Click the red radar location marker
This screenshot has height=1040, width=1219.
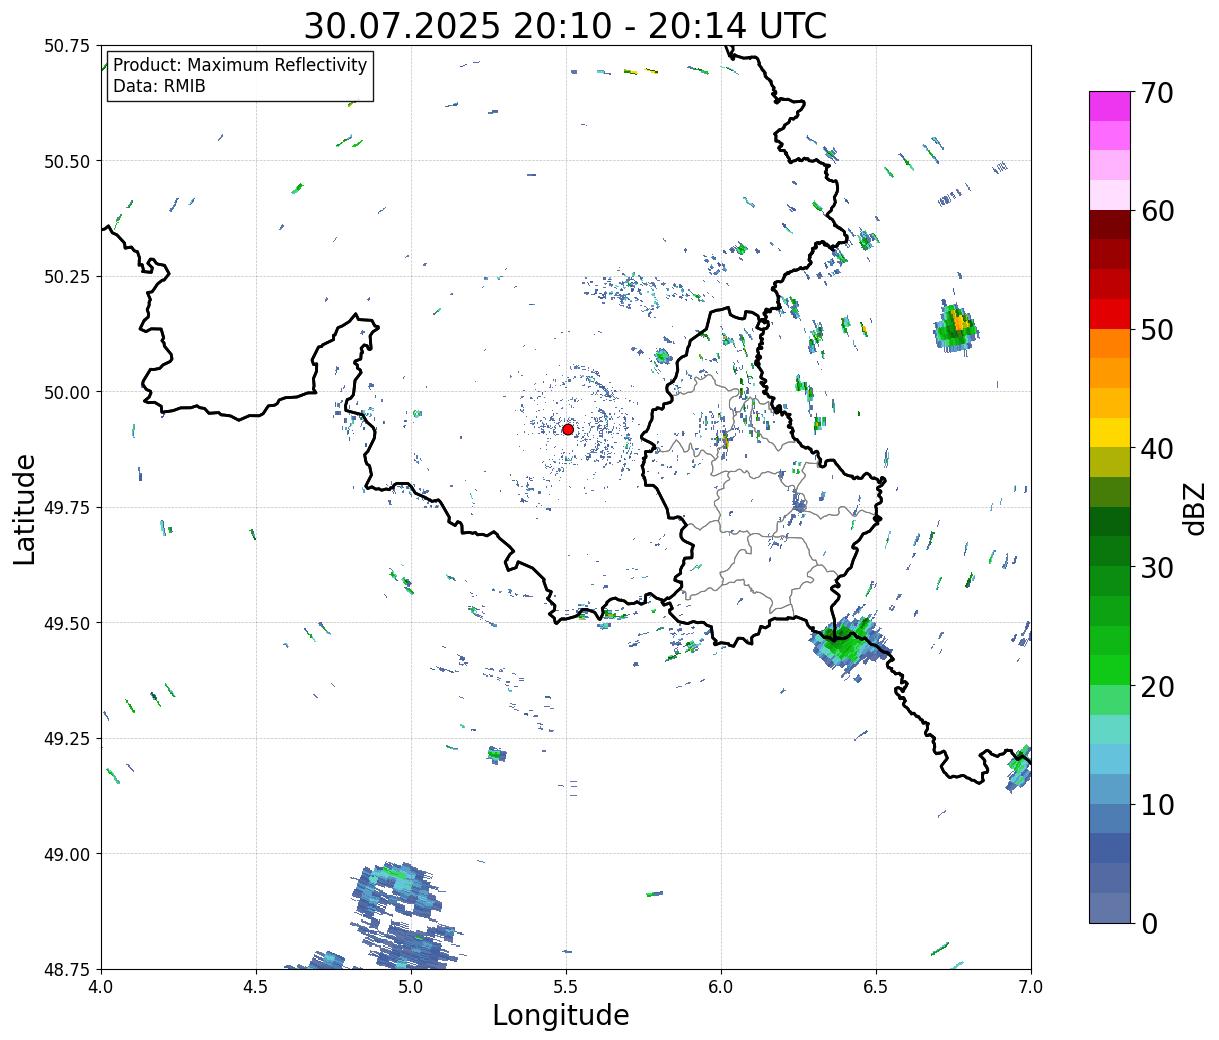point(568,429)
